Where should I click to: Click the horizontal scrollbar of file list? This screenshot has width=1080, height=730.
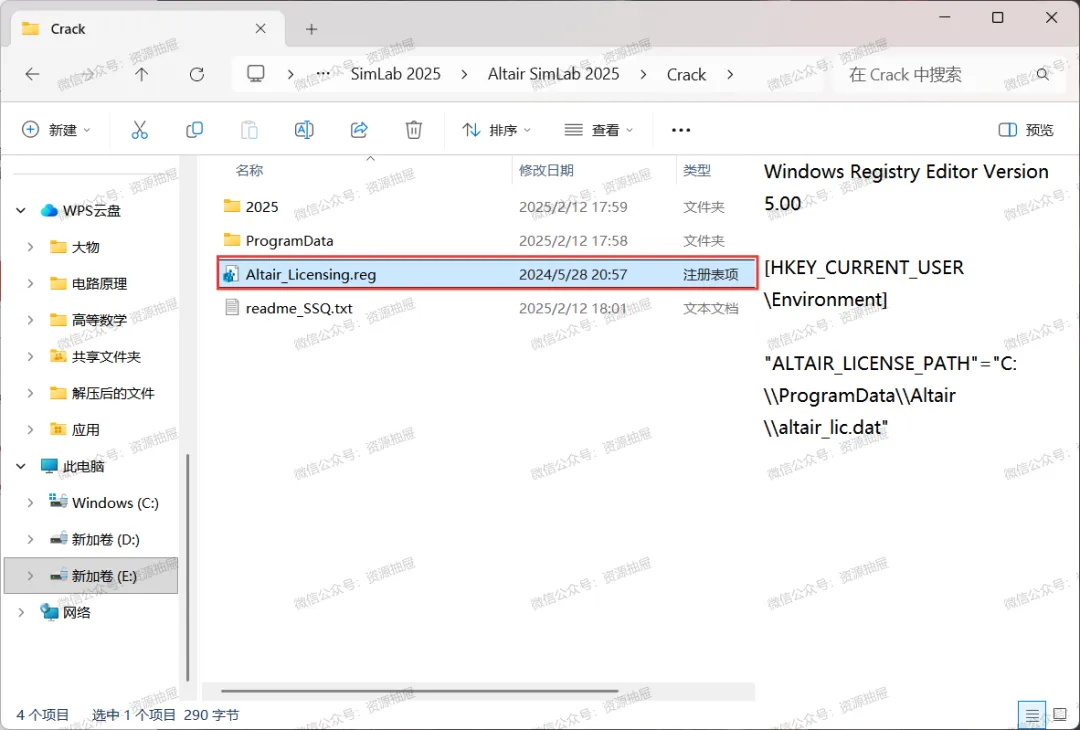pos(419,691)
